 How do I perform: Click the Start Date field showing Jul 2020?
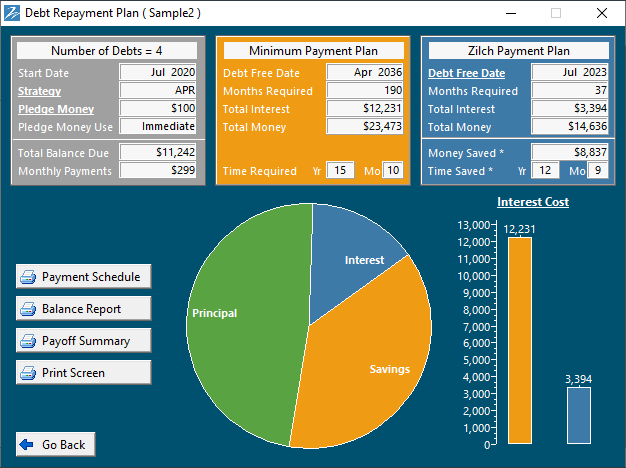[x=158, y=72]
